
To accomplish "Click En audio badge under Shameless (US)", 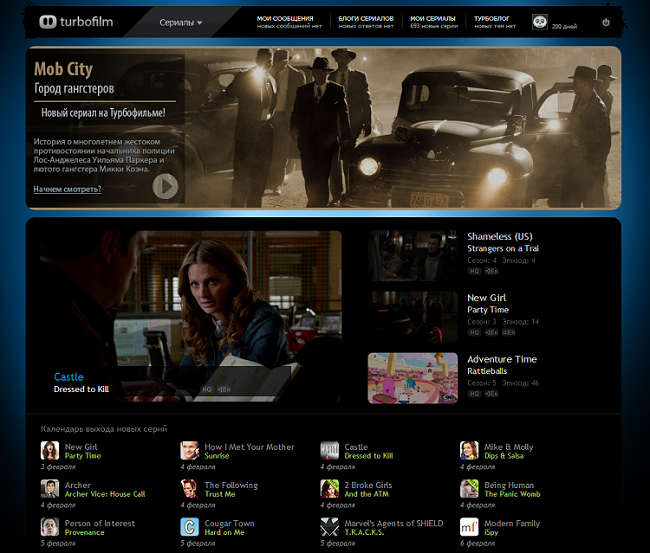I will pyautogui.click(x=491, y=271).
